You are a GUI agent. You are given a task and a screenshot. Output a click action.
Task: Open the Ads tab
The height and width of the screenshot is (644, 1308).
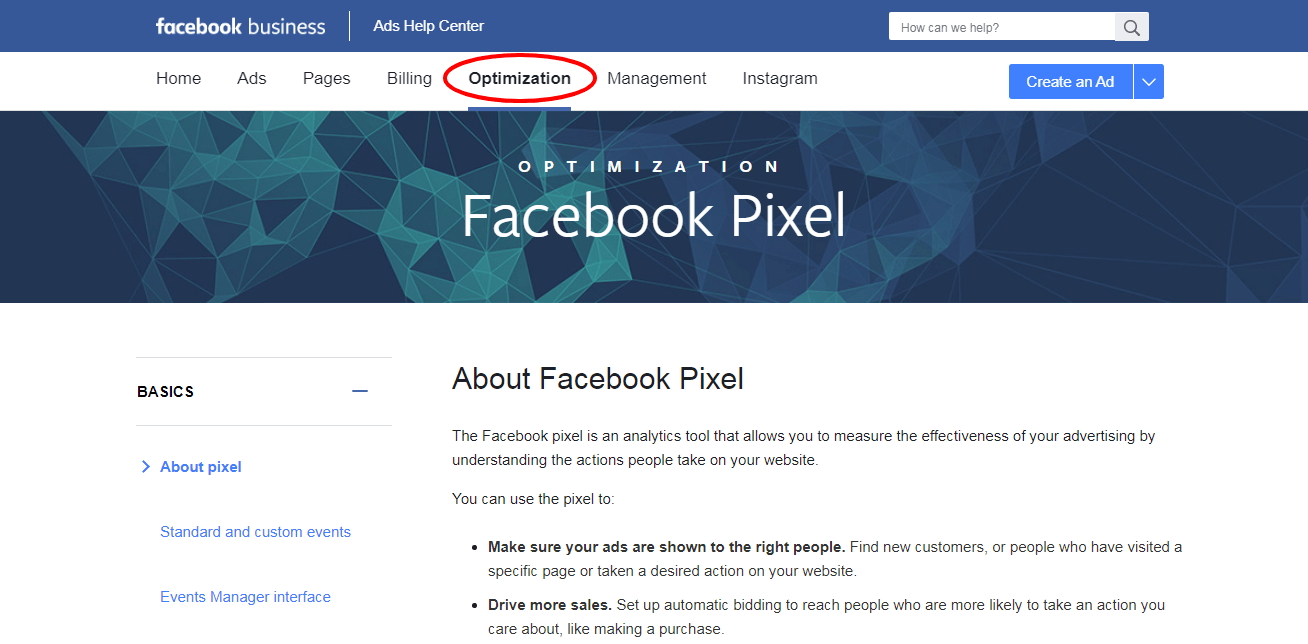click(x=252, y=78)
